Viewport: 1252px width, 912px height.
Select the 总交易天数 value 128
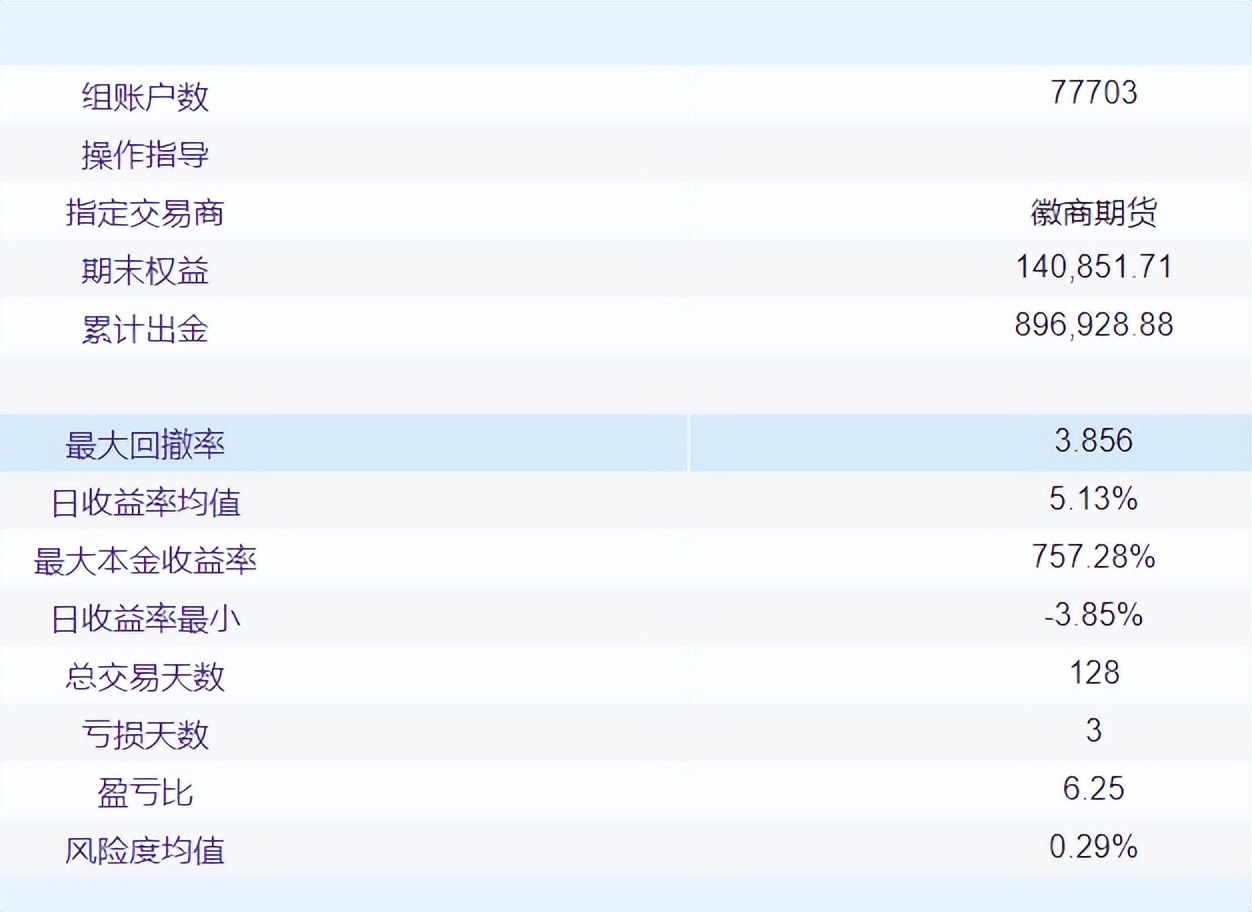point(1094,675)
